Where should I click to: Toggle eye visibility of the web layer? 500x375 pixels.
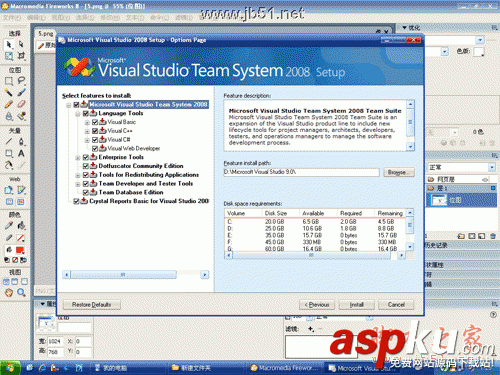tap(485, 180)
